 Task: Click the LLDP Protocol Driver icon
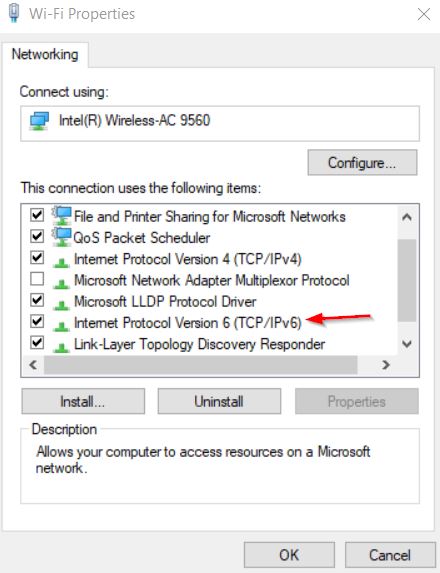click(61, 304)
